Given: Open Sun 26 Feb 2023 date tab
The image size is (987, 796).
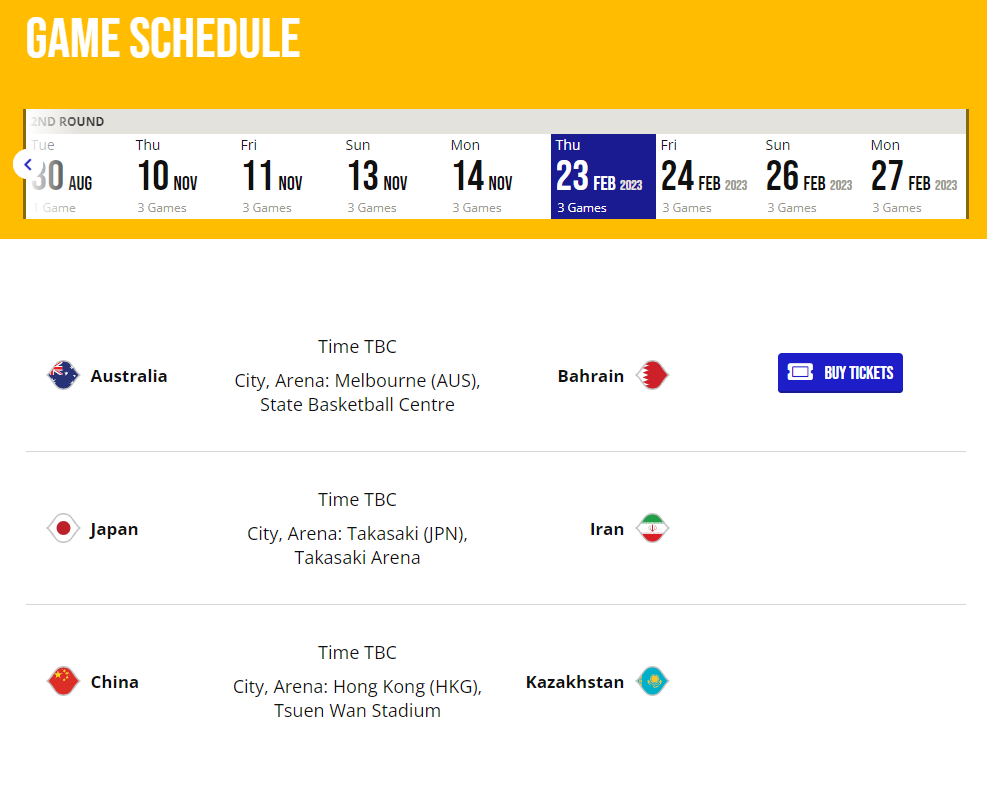Looking at the screenshot, I should point(813,176).
